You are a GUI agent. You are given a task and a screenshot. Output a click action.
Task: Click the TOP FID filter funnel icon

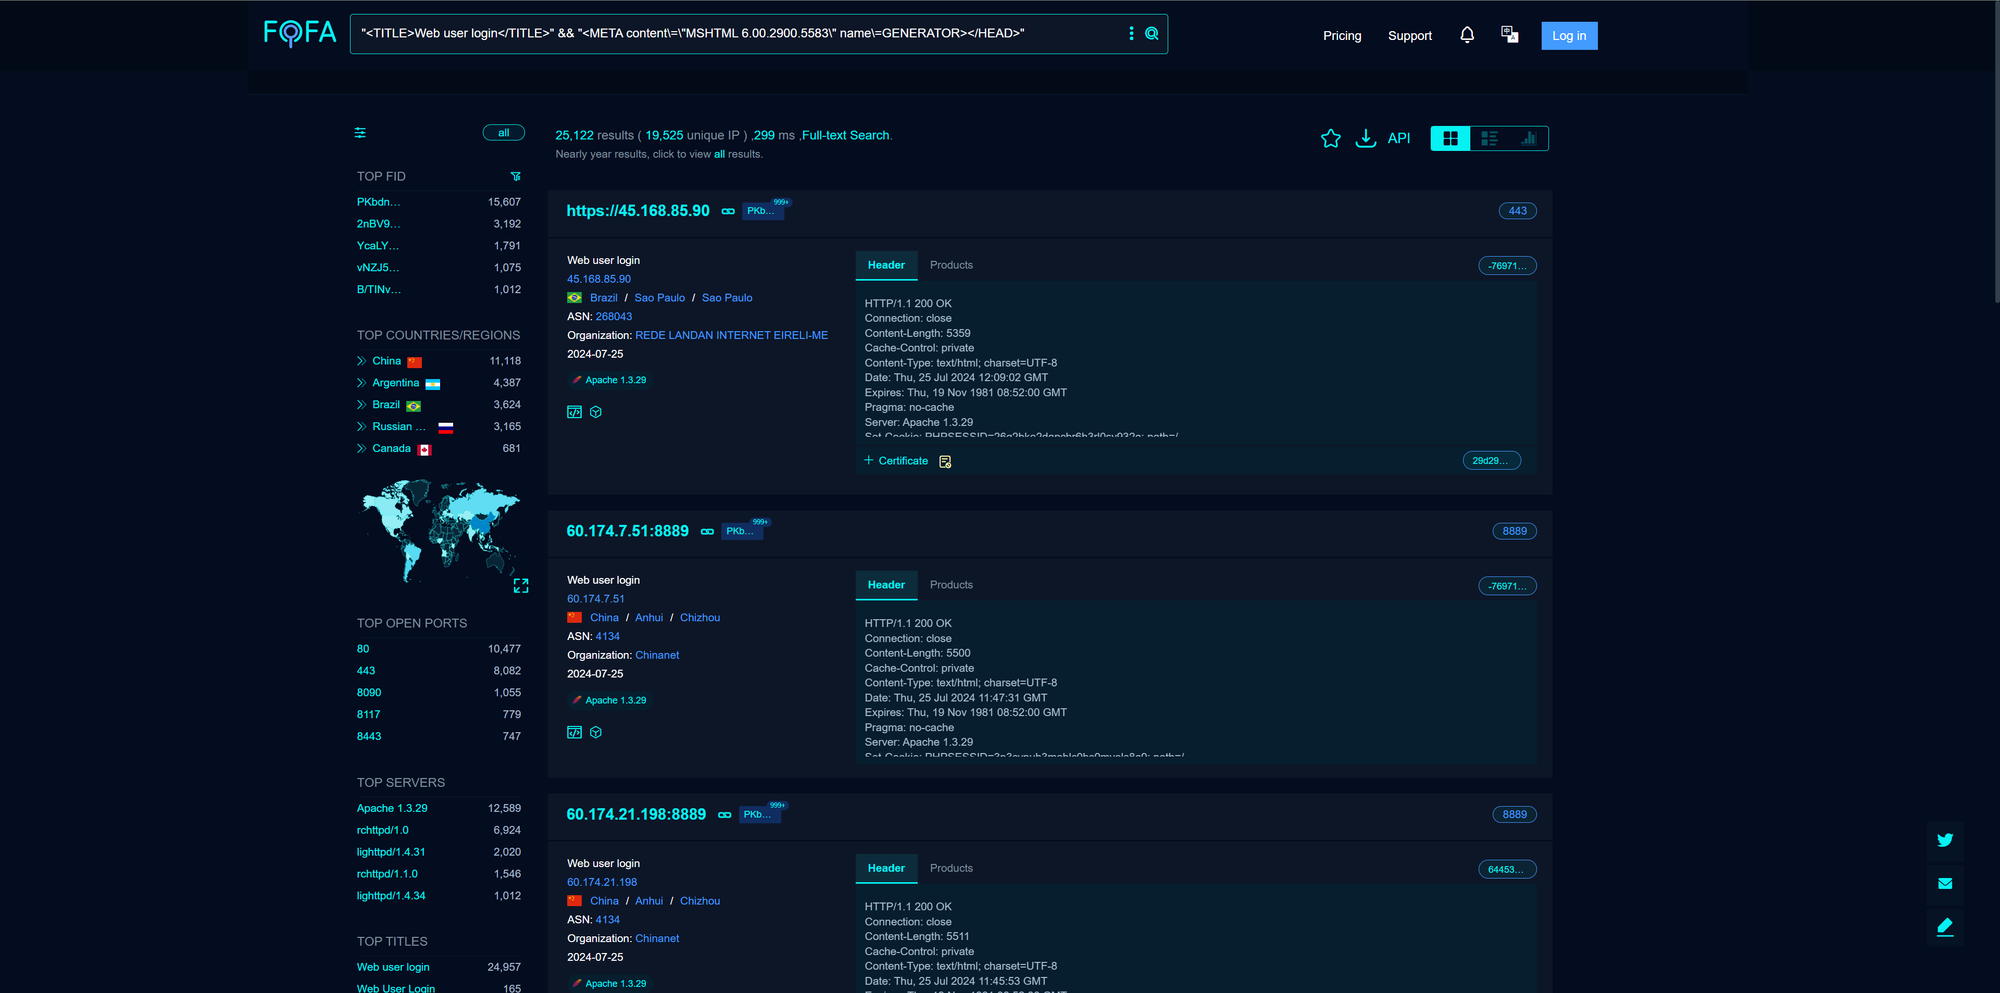click(516, 177)
